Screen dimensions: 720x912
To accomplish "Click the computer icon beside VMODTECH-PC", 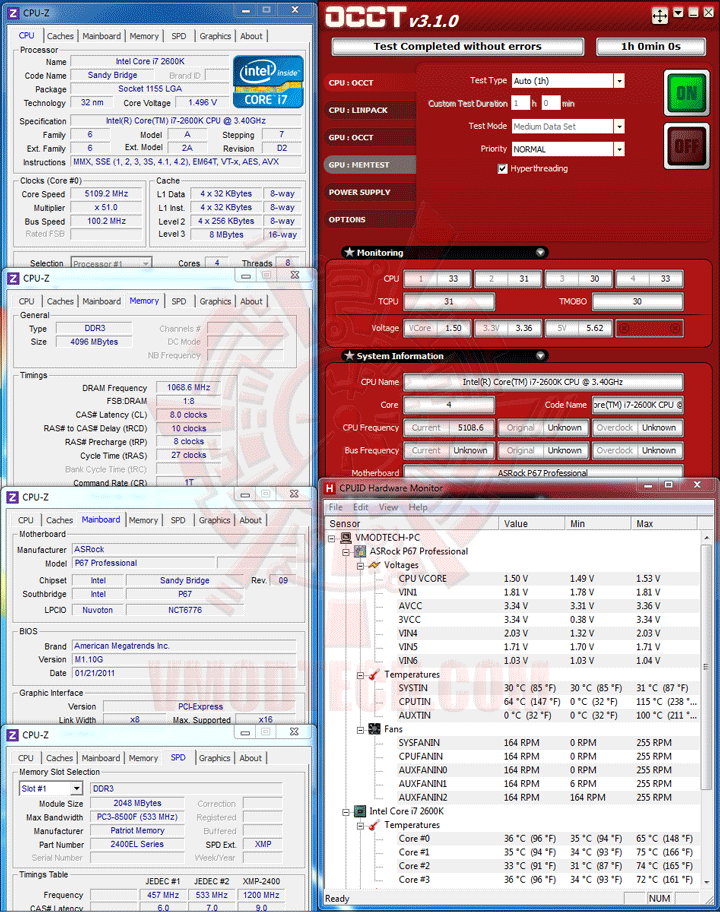I will tap(346, 537).
